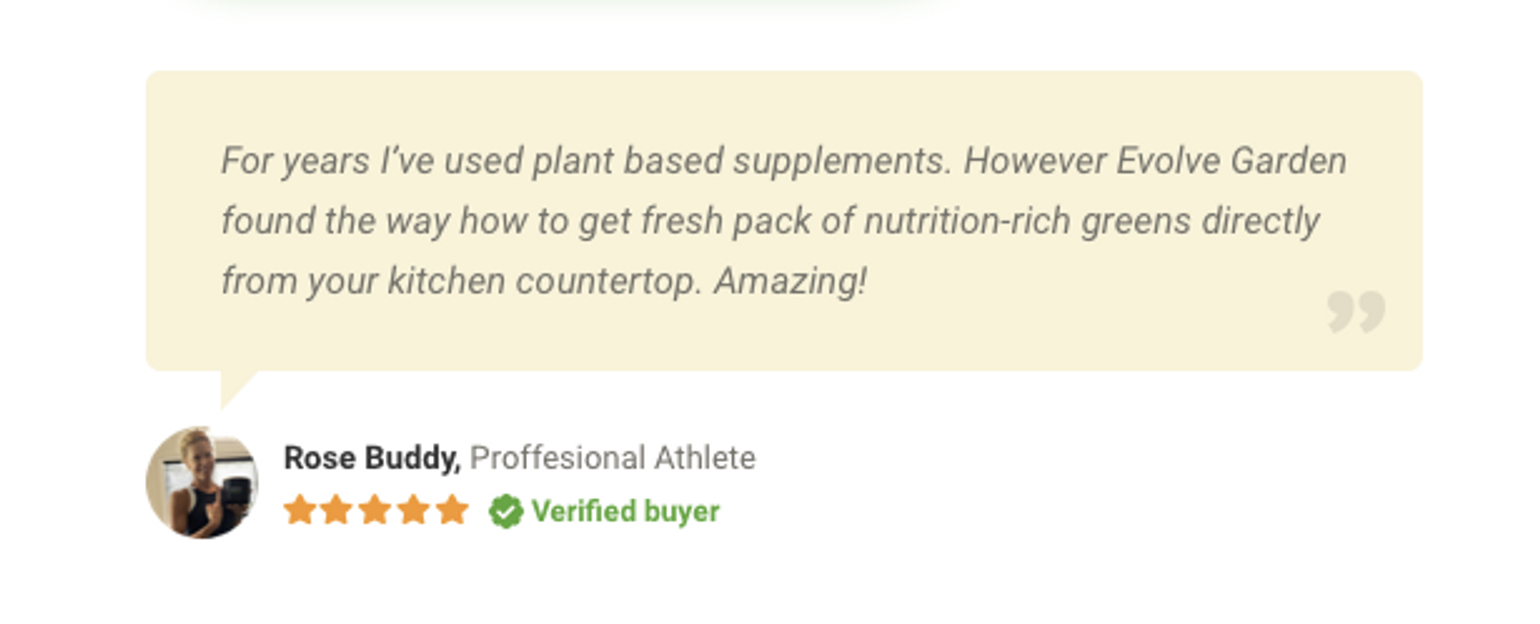1540x624 pixels.
Task: Click the Rose Buddy name
Action: tap(372, 458)
